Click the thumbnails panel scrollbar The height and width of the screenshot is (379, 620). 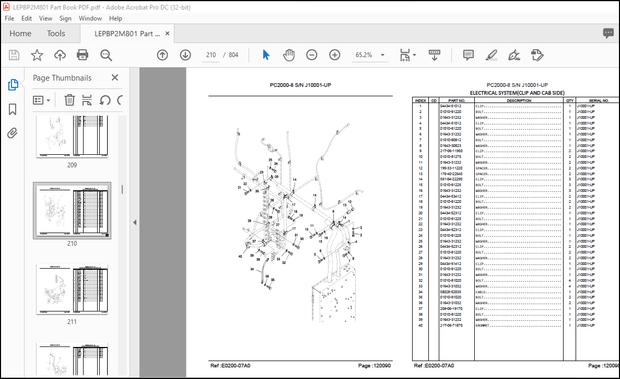(x=122, y=190)
